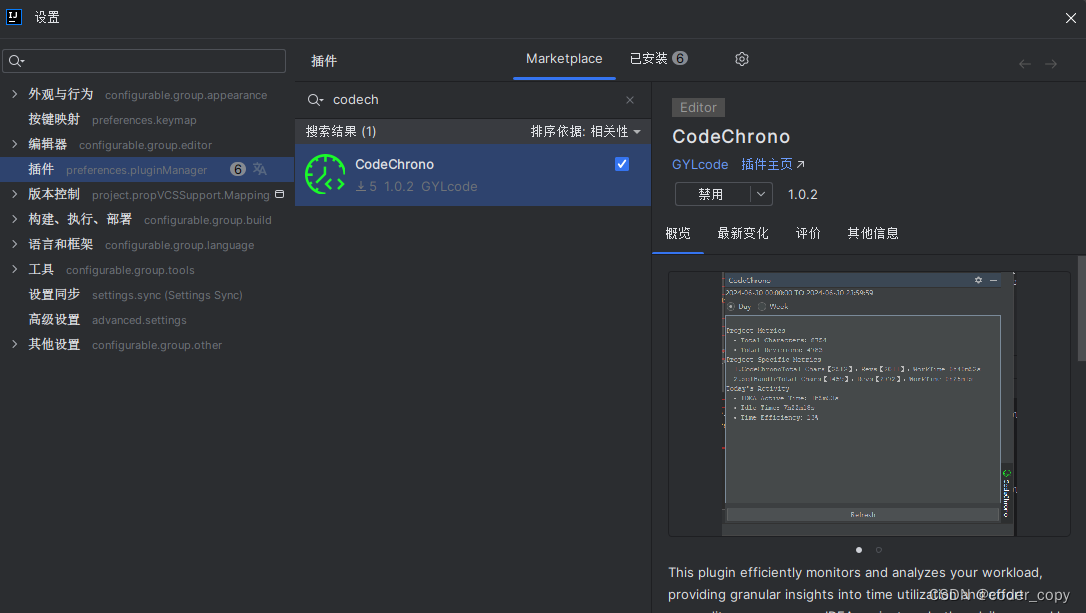Click the 6 badge on the 插件 row
Viewport: 1086px width, 613px height.
(238, 169)
